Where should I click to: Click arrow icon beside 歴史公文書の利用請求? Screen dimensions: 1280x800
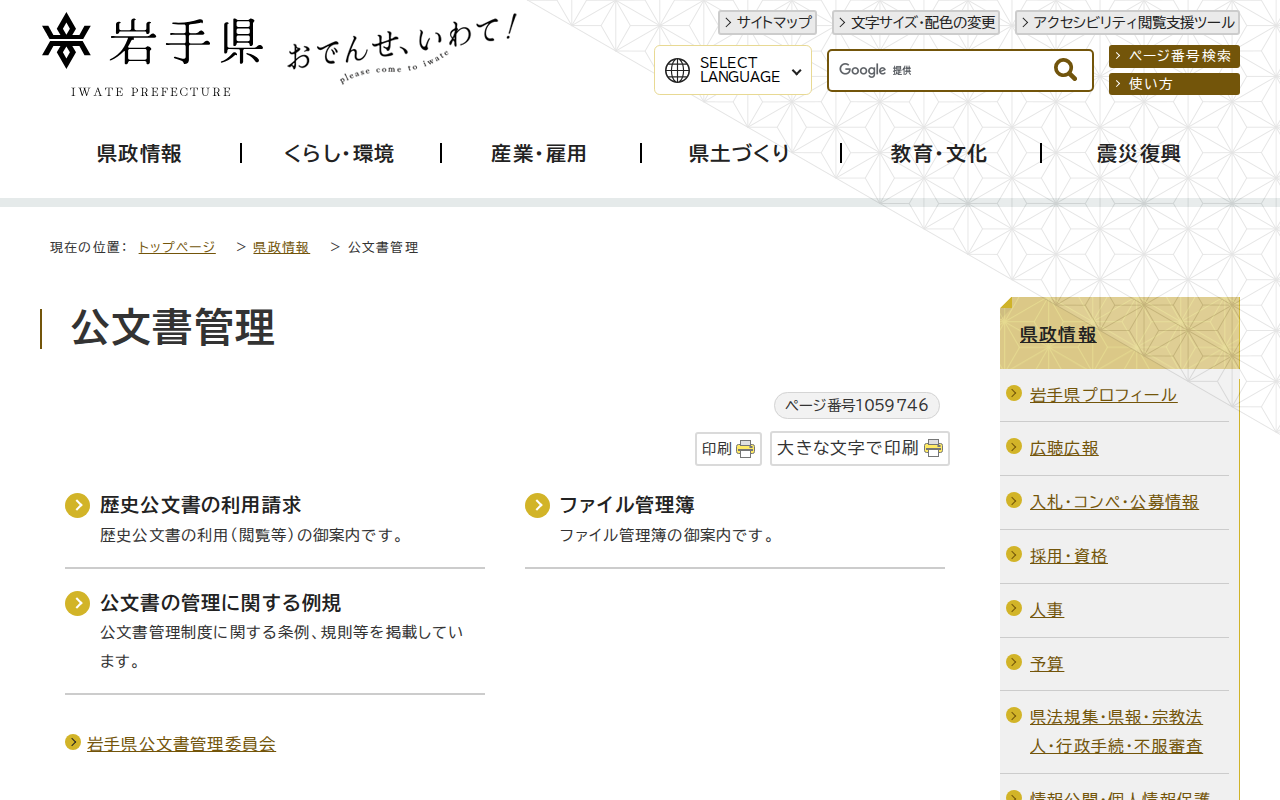pos(78,505)
